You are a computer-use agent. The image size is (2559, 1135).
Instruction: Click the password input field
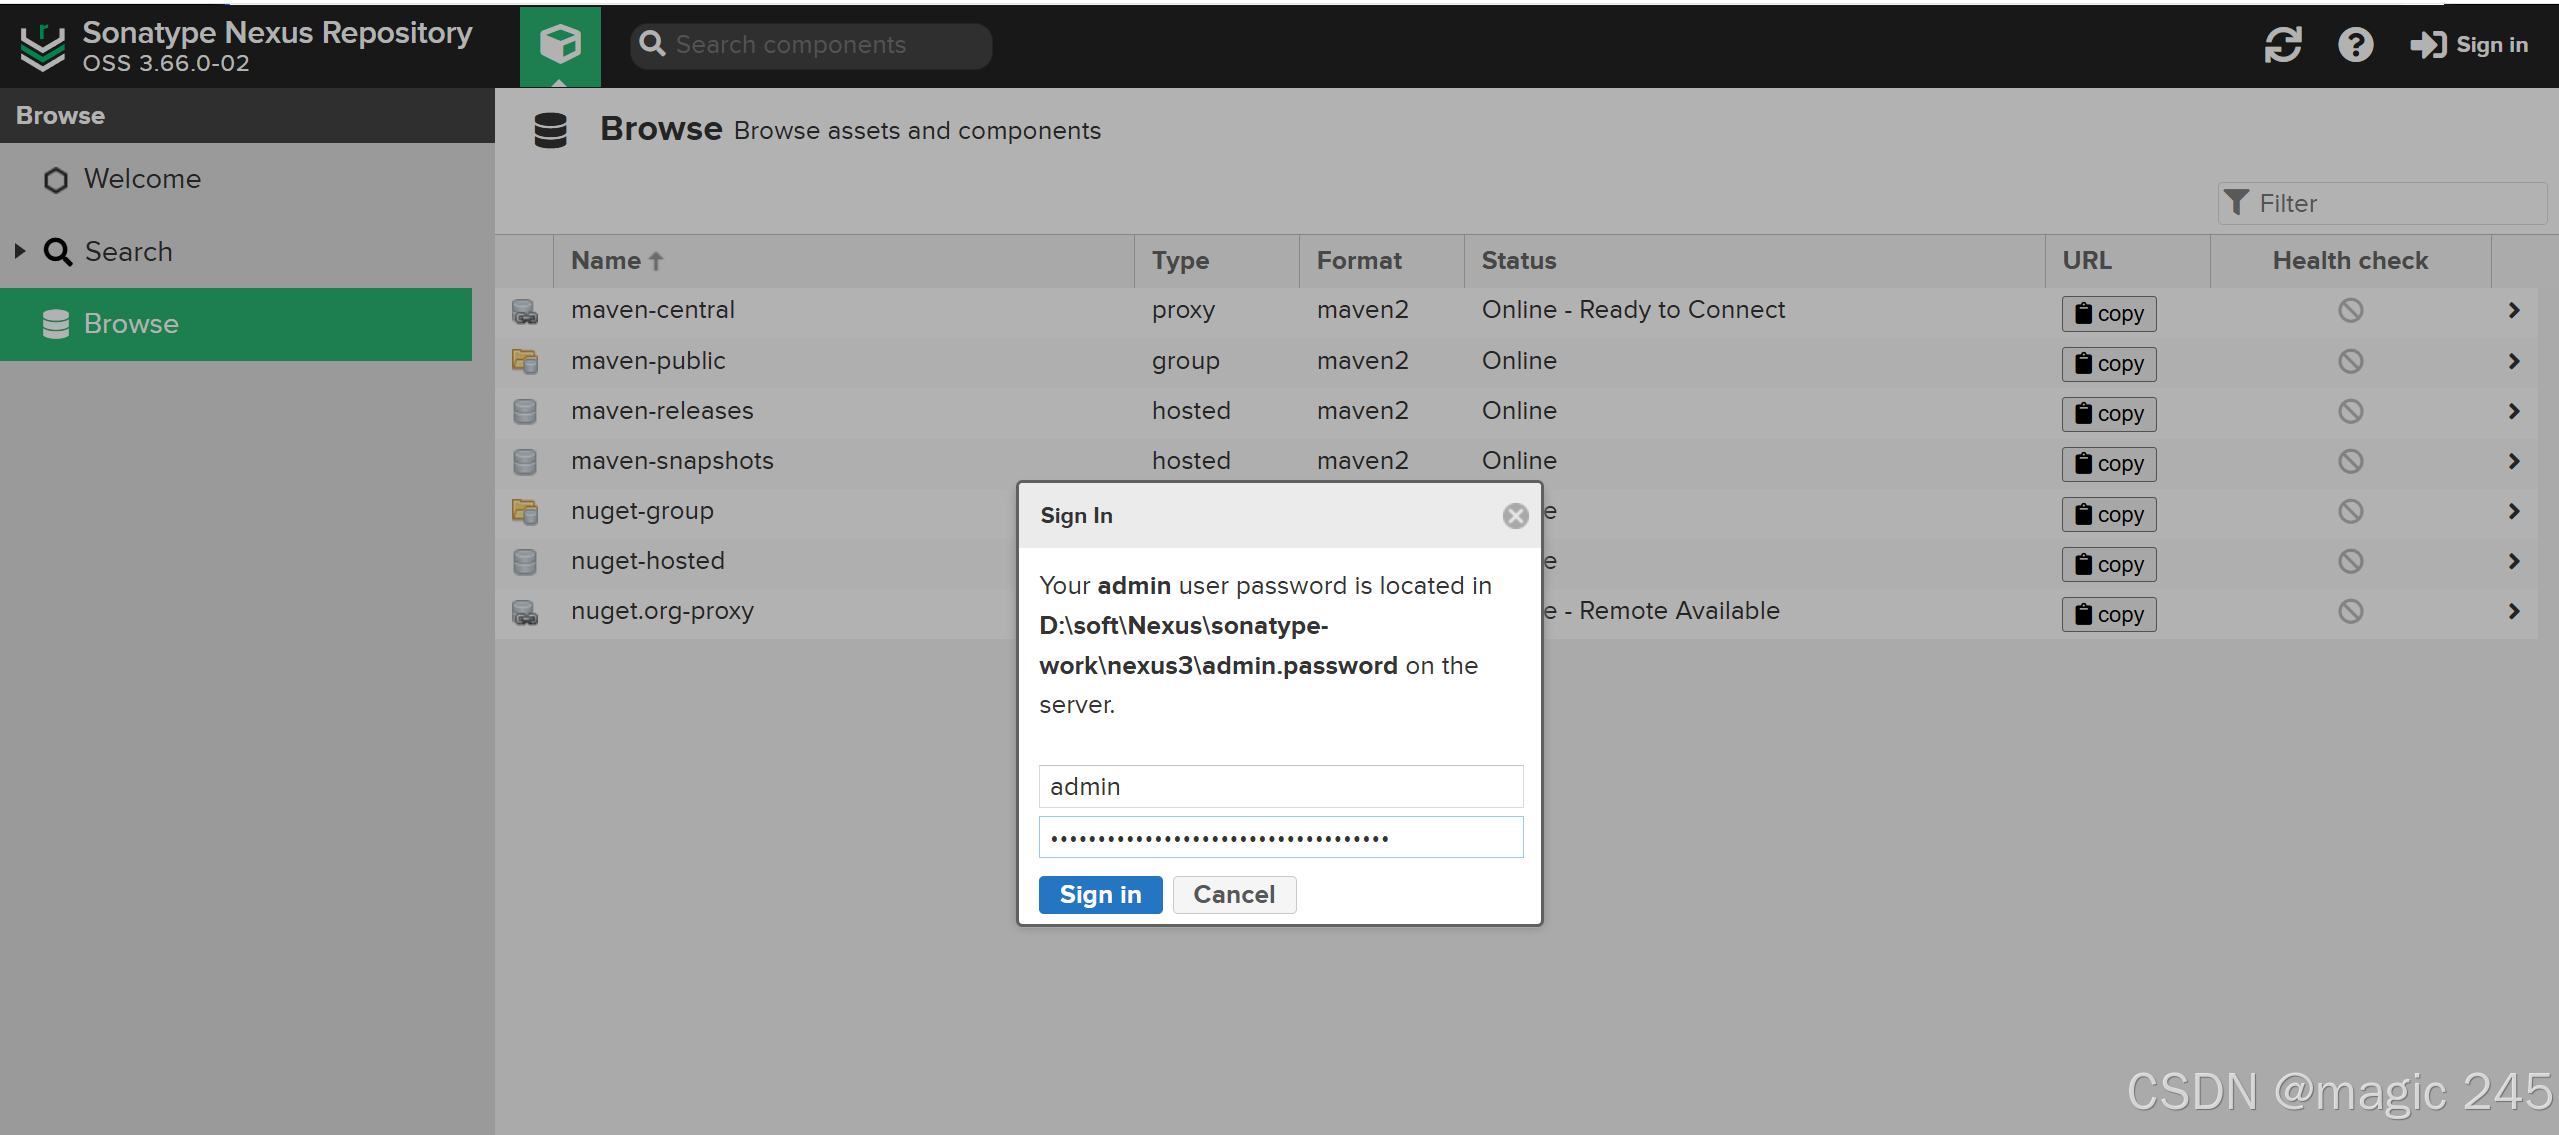coord(1280,837)
